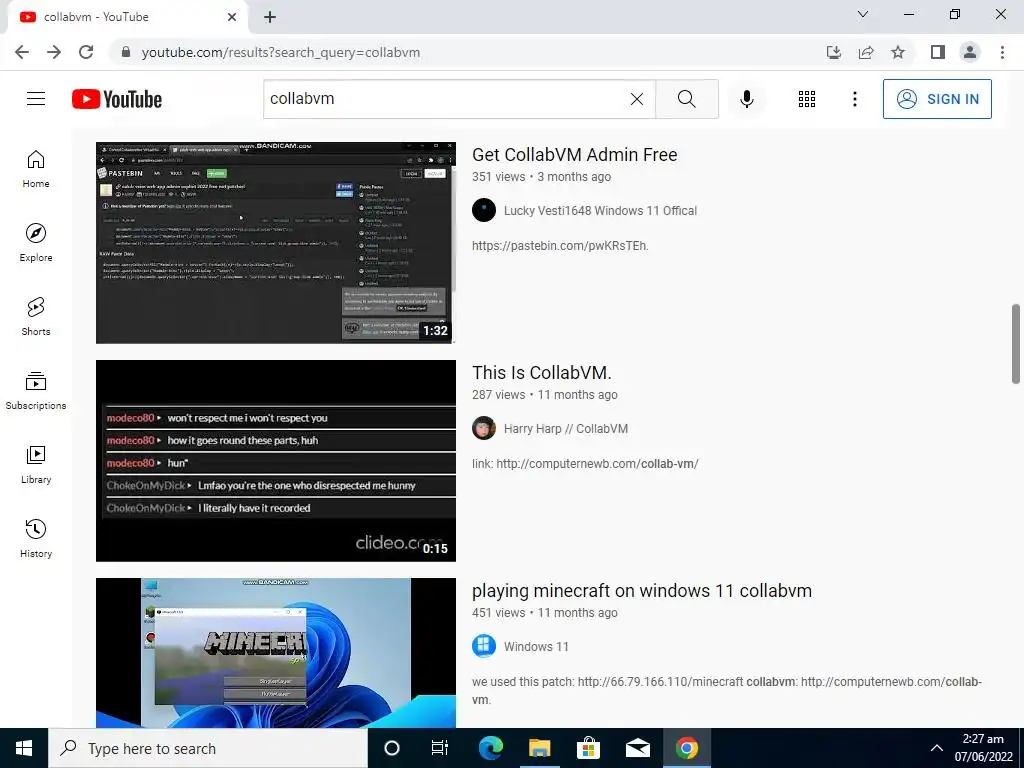Open the Chrome profile avatar
Screen dimensions: 1024x768
coord(970,52)
